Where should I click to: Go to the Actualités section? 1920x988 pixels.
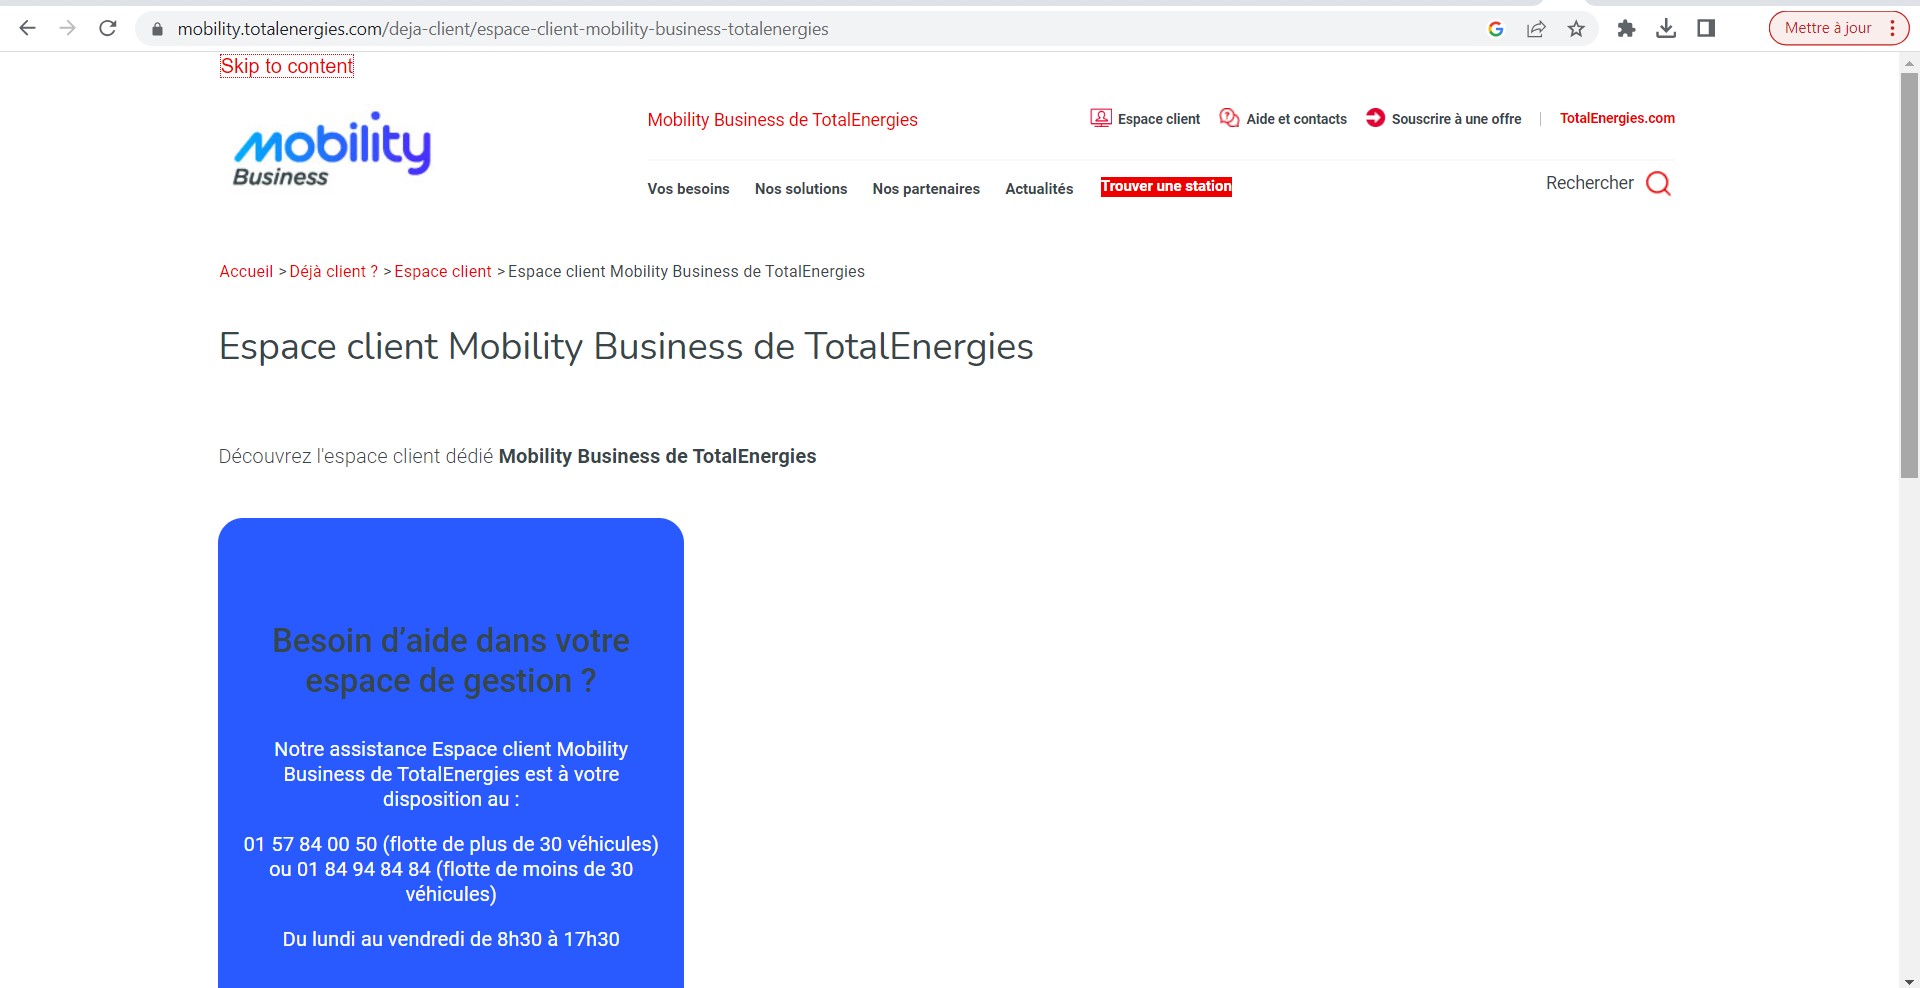1039,189
